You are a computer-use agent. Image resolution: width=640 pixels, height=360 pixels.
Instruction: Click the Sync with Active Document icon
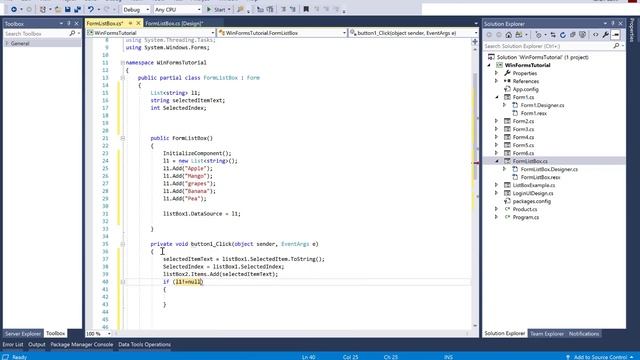point(553,35)
